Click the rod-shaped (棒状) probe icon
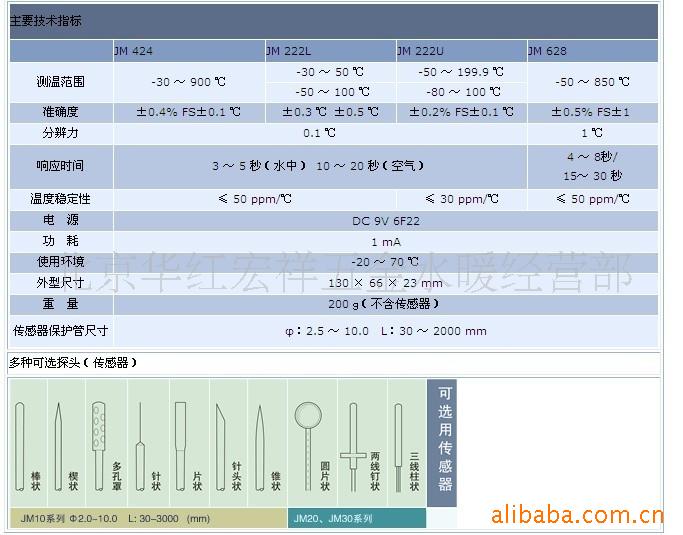The image size is (683, 535). tap(20, 447)
